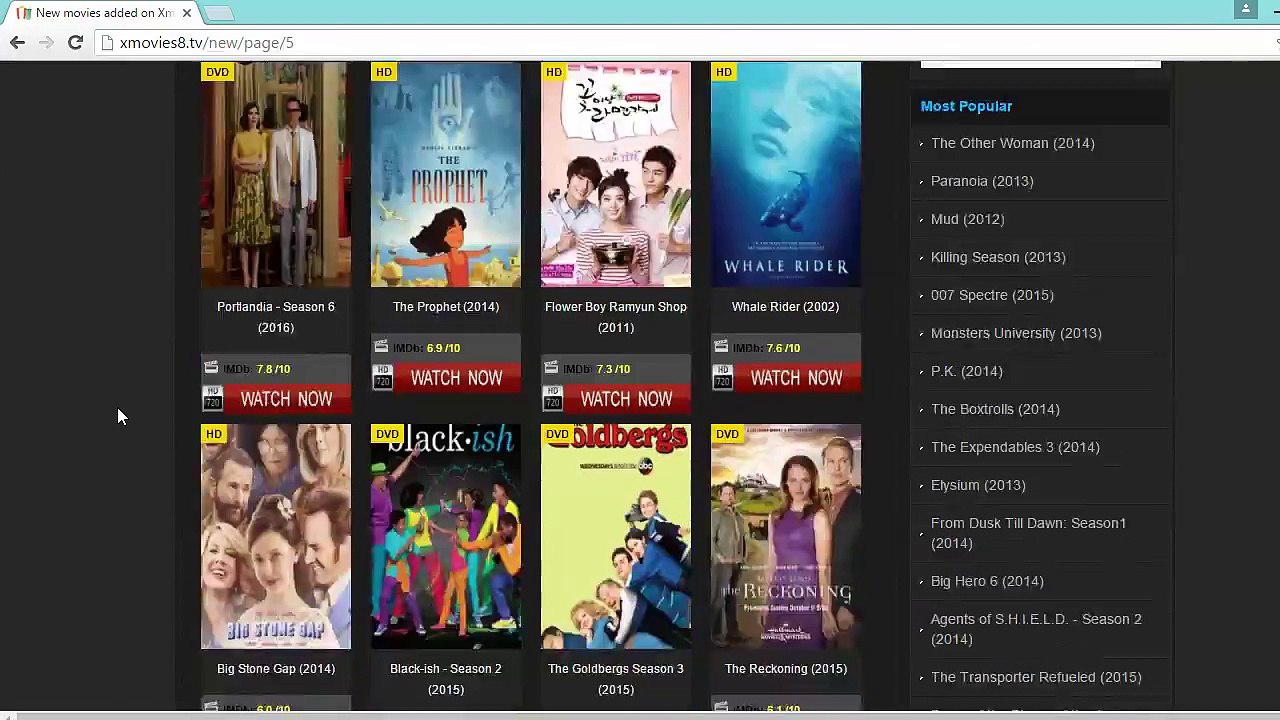This screenshot has height=720, width=1280.
Task: Click HD 720 icon under Whale Rider
Action: point(722,378)
